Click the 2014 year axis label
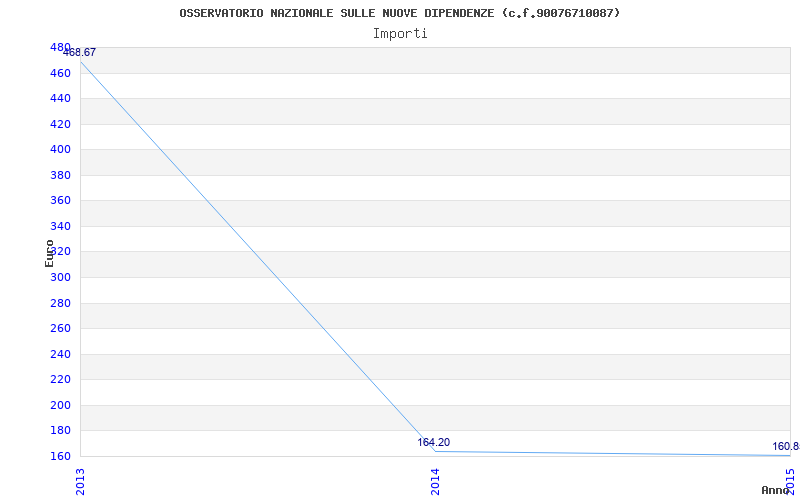 [x=435, y=482]
